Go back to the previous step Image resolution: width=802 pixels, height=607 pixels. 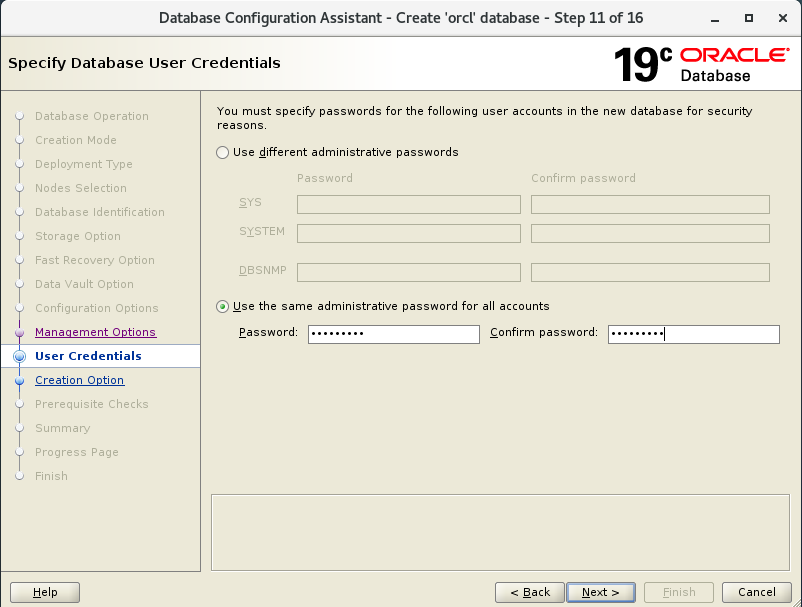point(529,592)
